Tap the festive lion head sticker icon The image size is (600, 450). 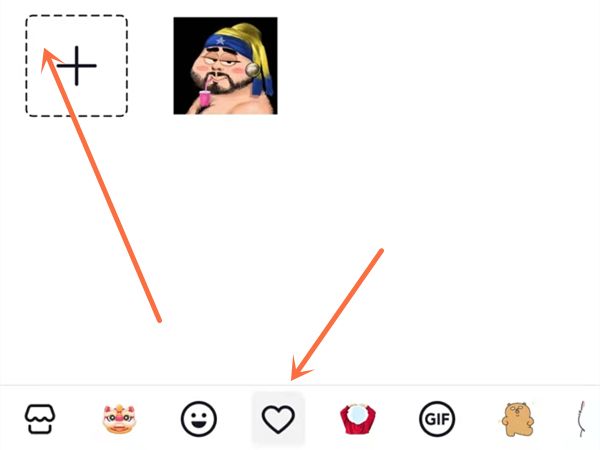click(x=119, y=419)
